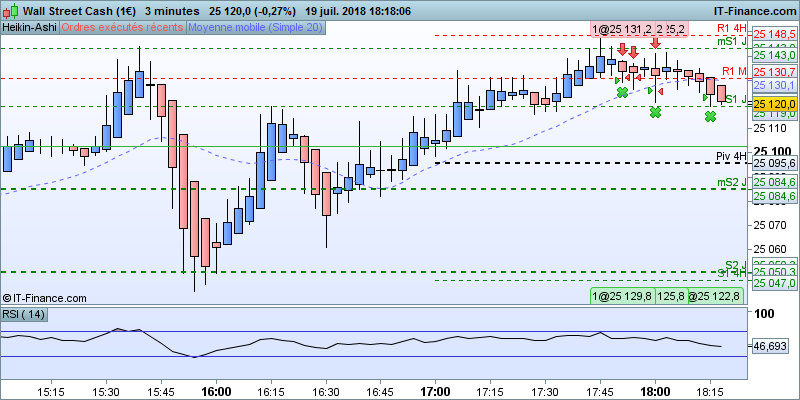800x400 pixels.
Task: Click the yellow current price tag 25 120,0
Action: [774, 104]
